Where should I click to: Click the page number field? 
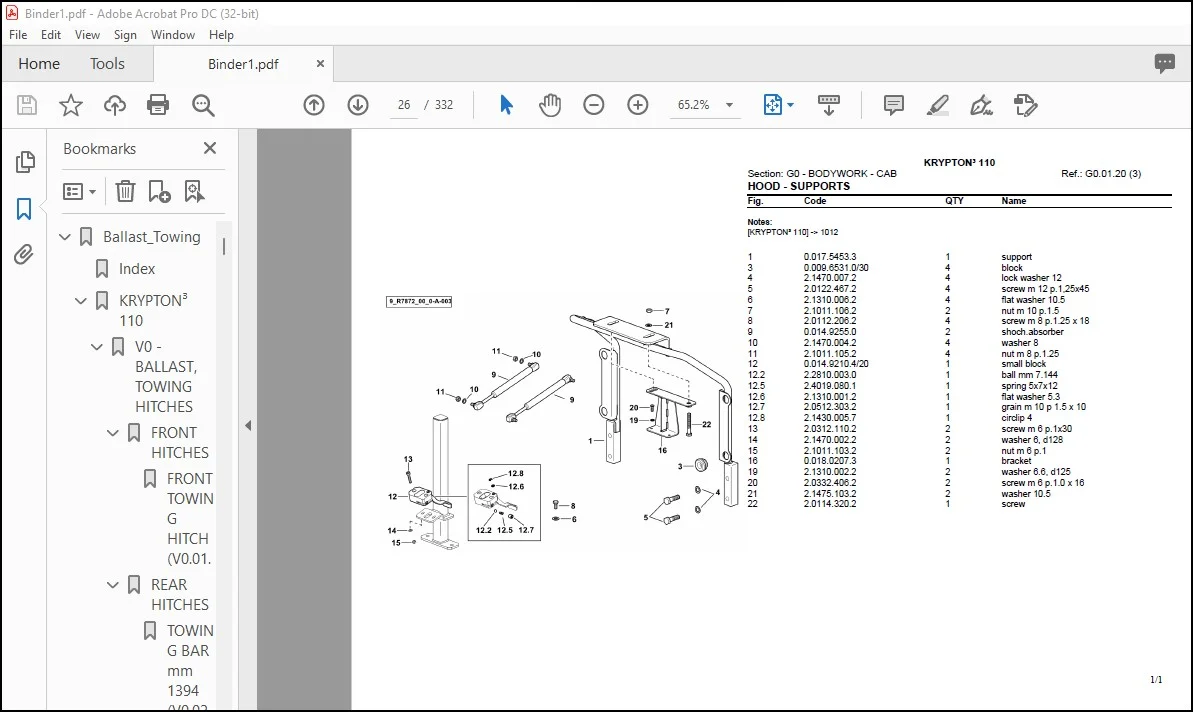(404, 105)
